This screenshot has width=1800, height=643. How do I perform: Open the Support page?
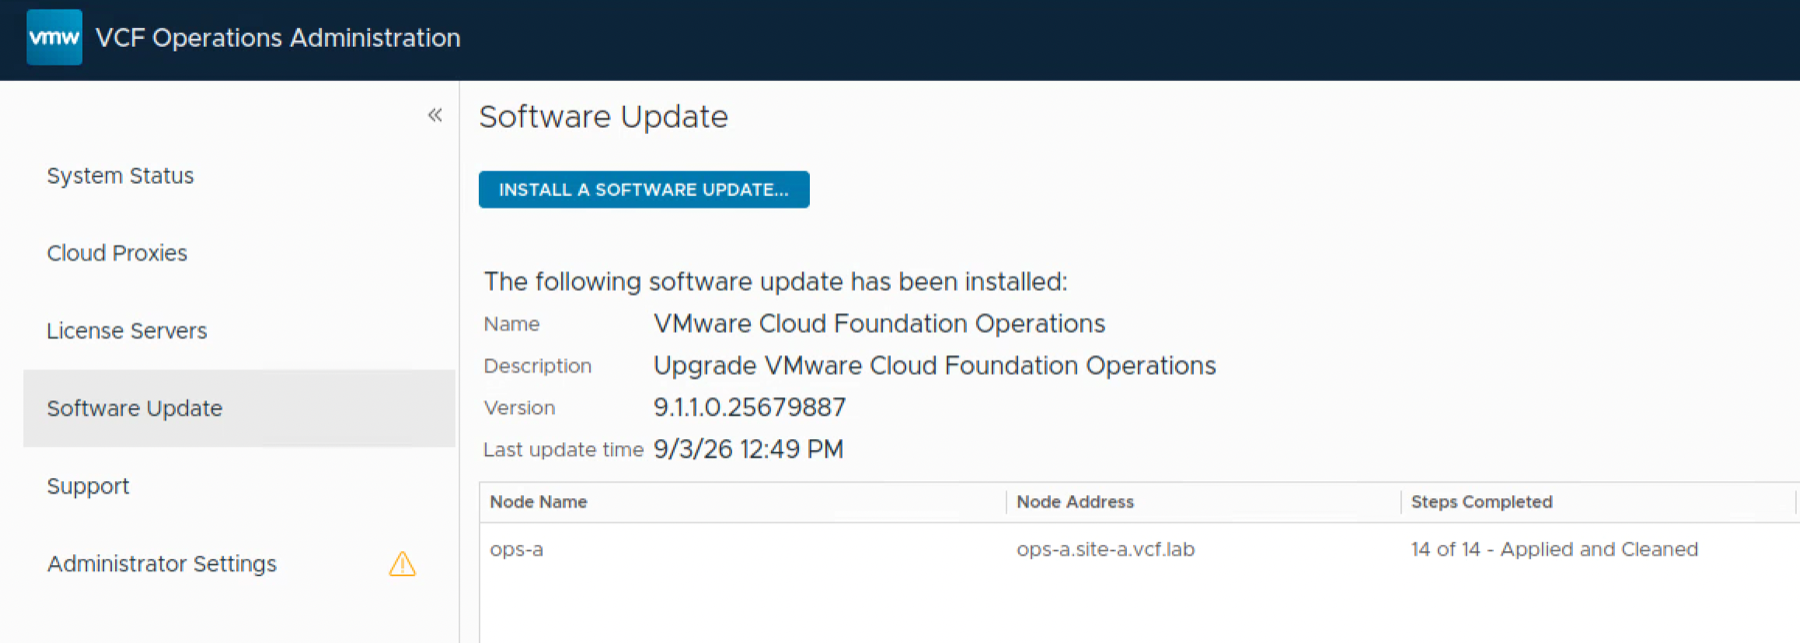pyautogui.click(x=88, y=486)
